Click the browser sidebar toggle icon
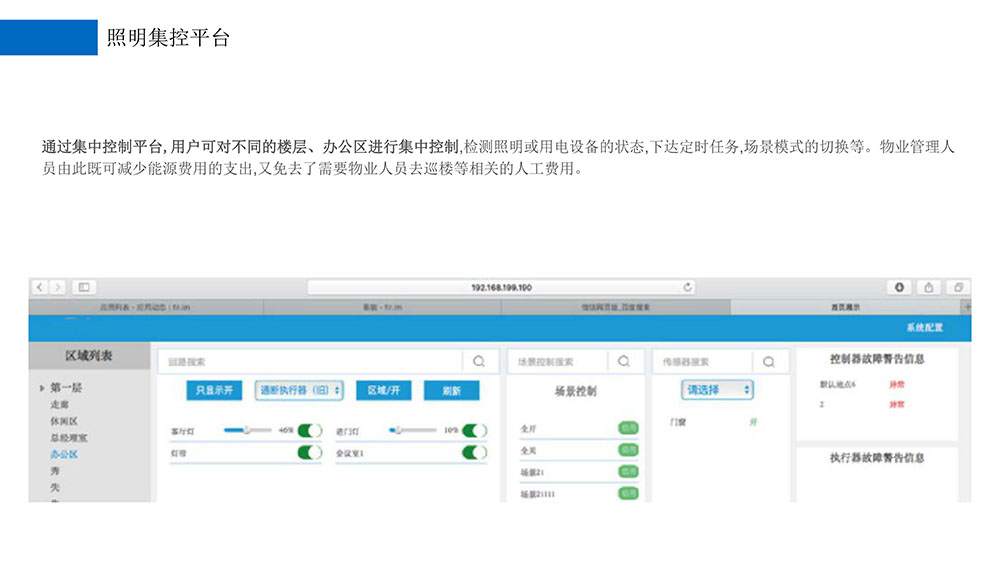This screenshot has height=563, width=1000. pos(83,288)
